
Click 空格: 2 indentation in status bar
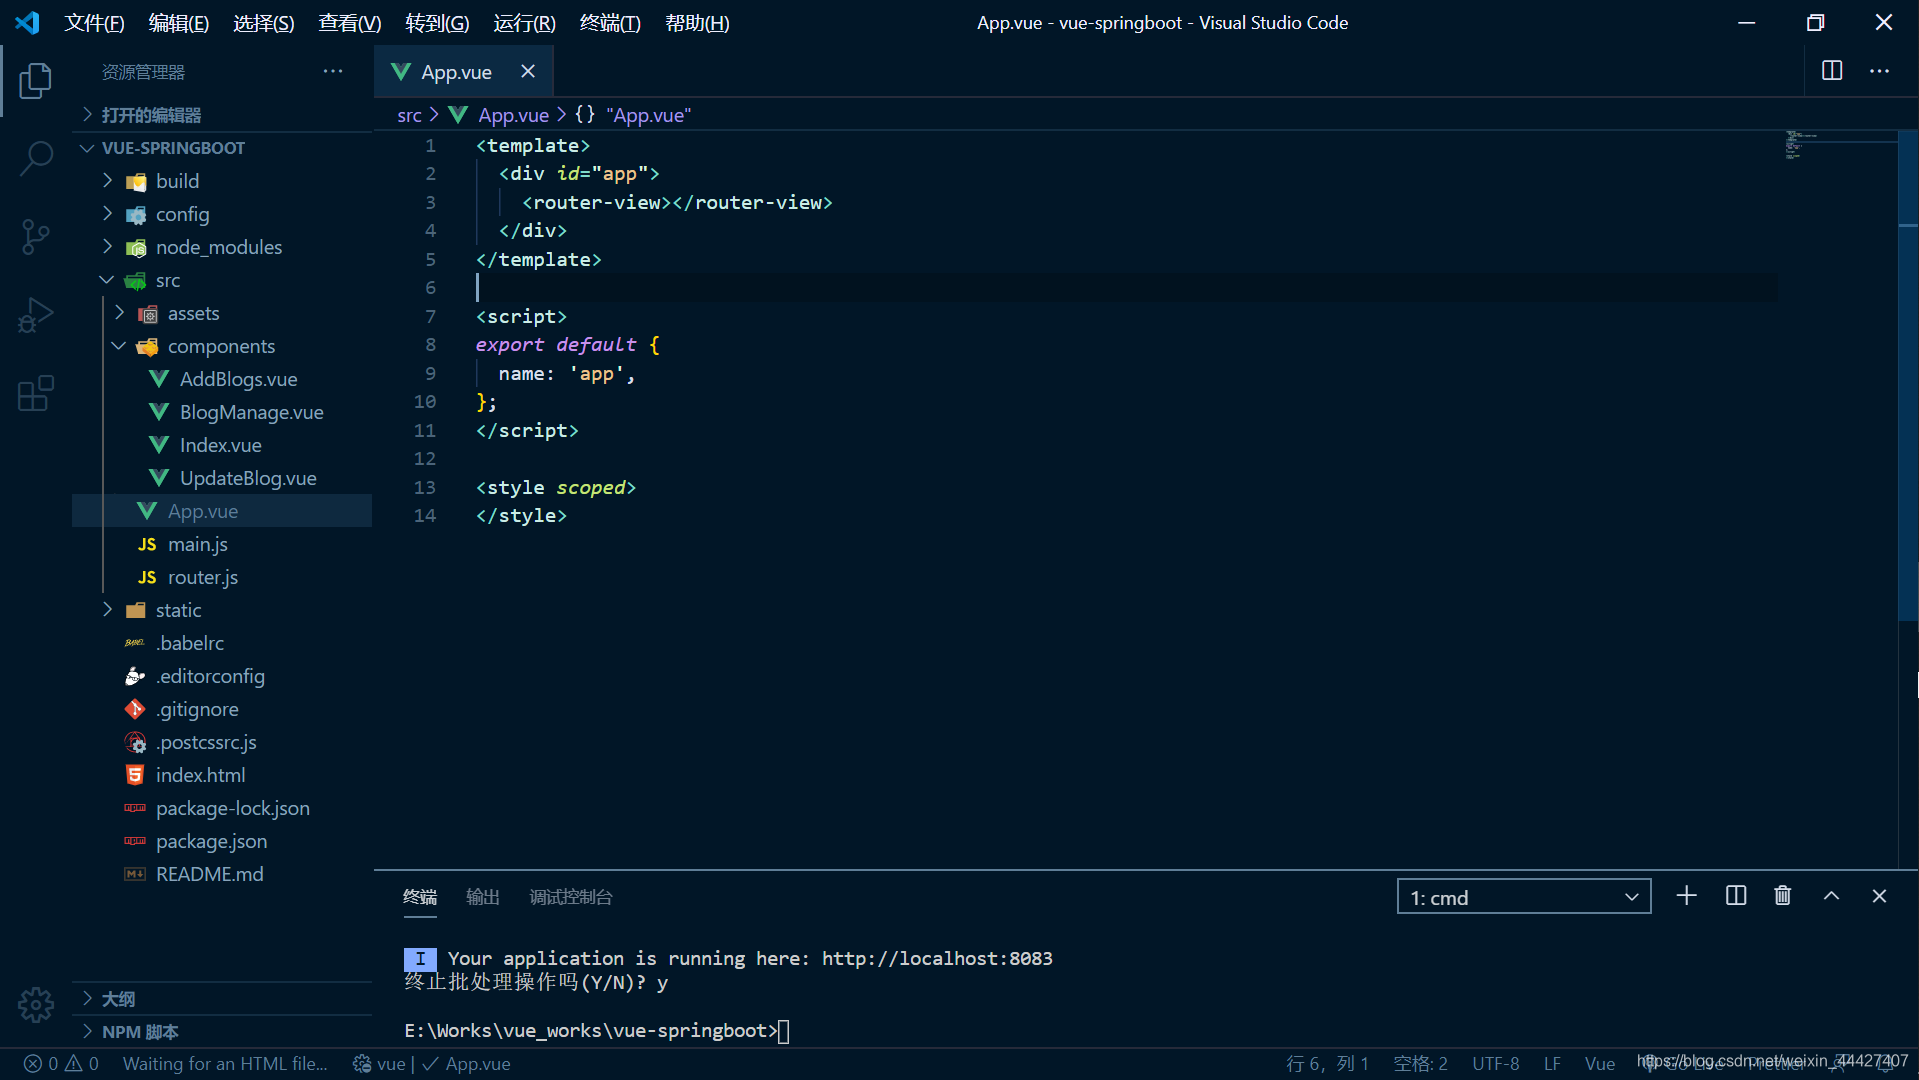(1420, 1064)
